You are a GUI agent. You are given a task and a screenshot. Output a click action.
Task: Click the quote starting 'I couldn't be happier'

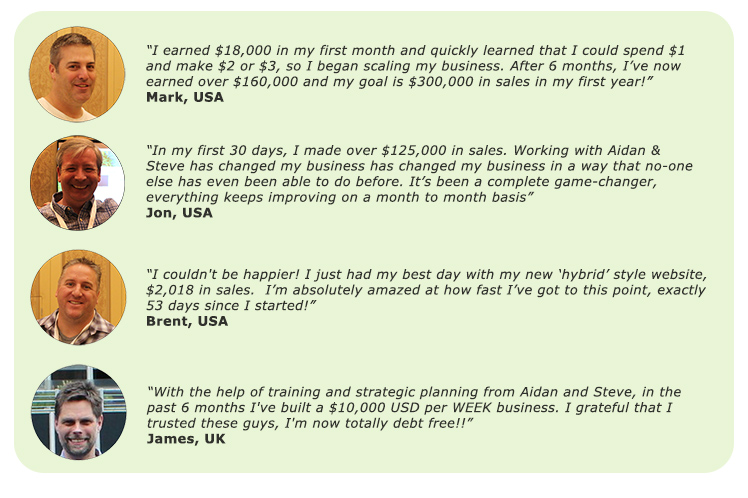(426, 290)
